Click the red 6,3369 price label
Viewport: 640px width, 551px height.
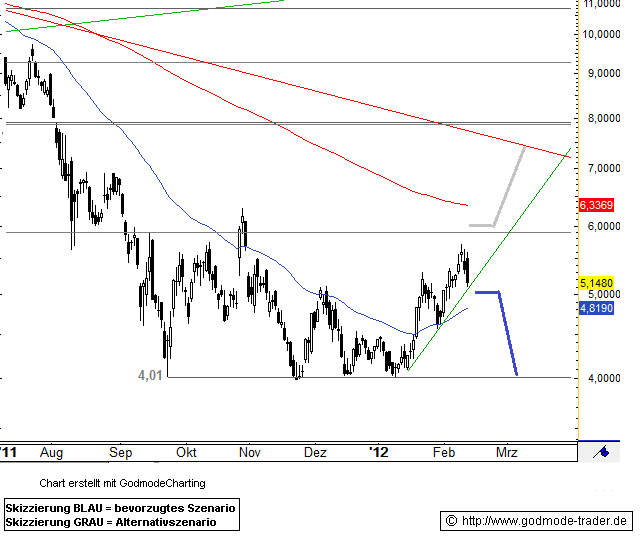coord(596,205)
